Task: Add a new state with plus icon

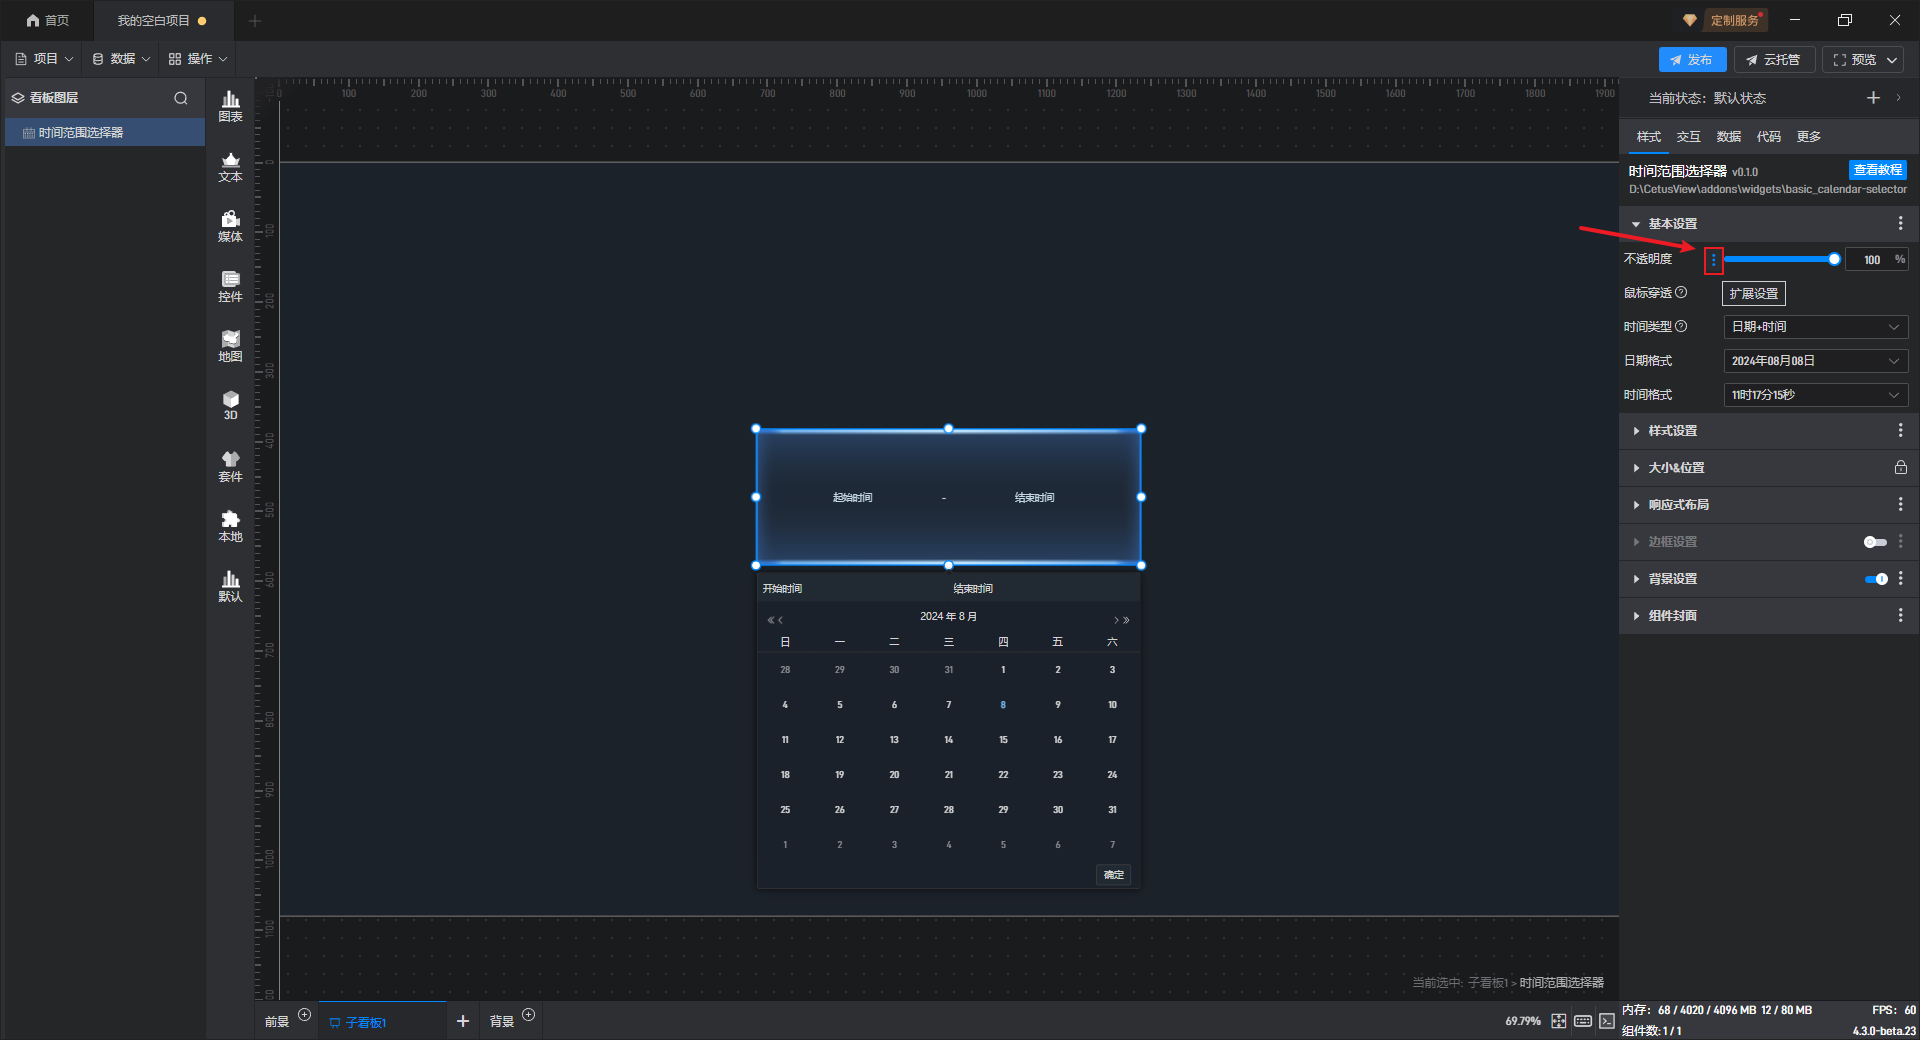Action: click(1873, 98)
